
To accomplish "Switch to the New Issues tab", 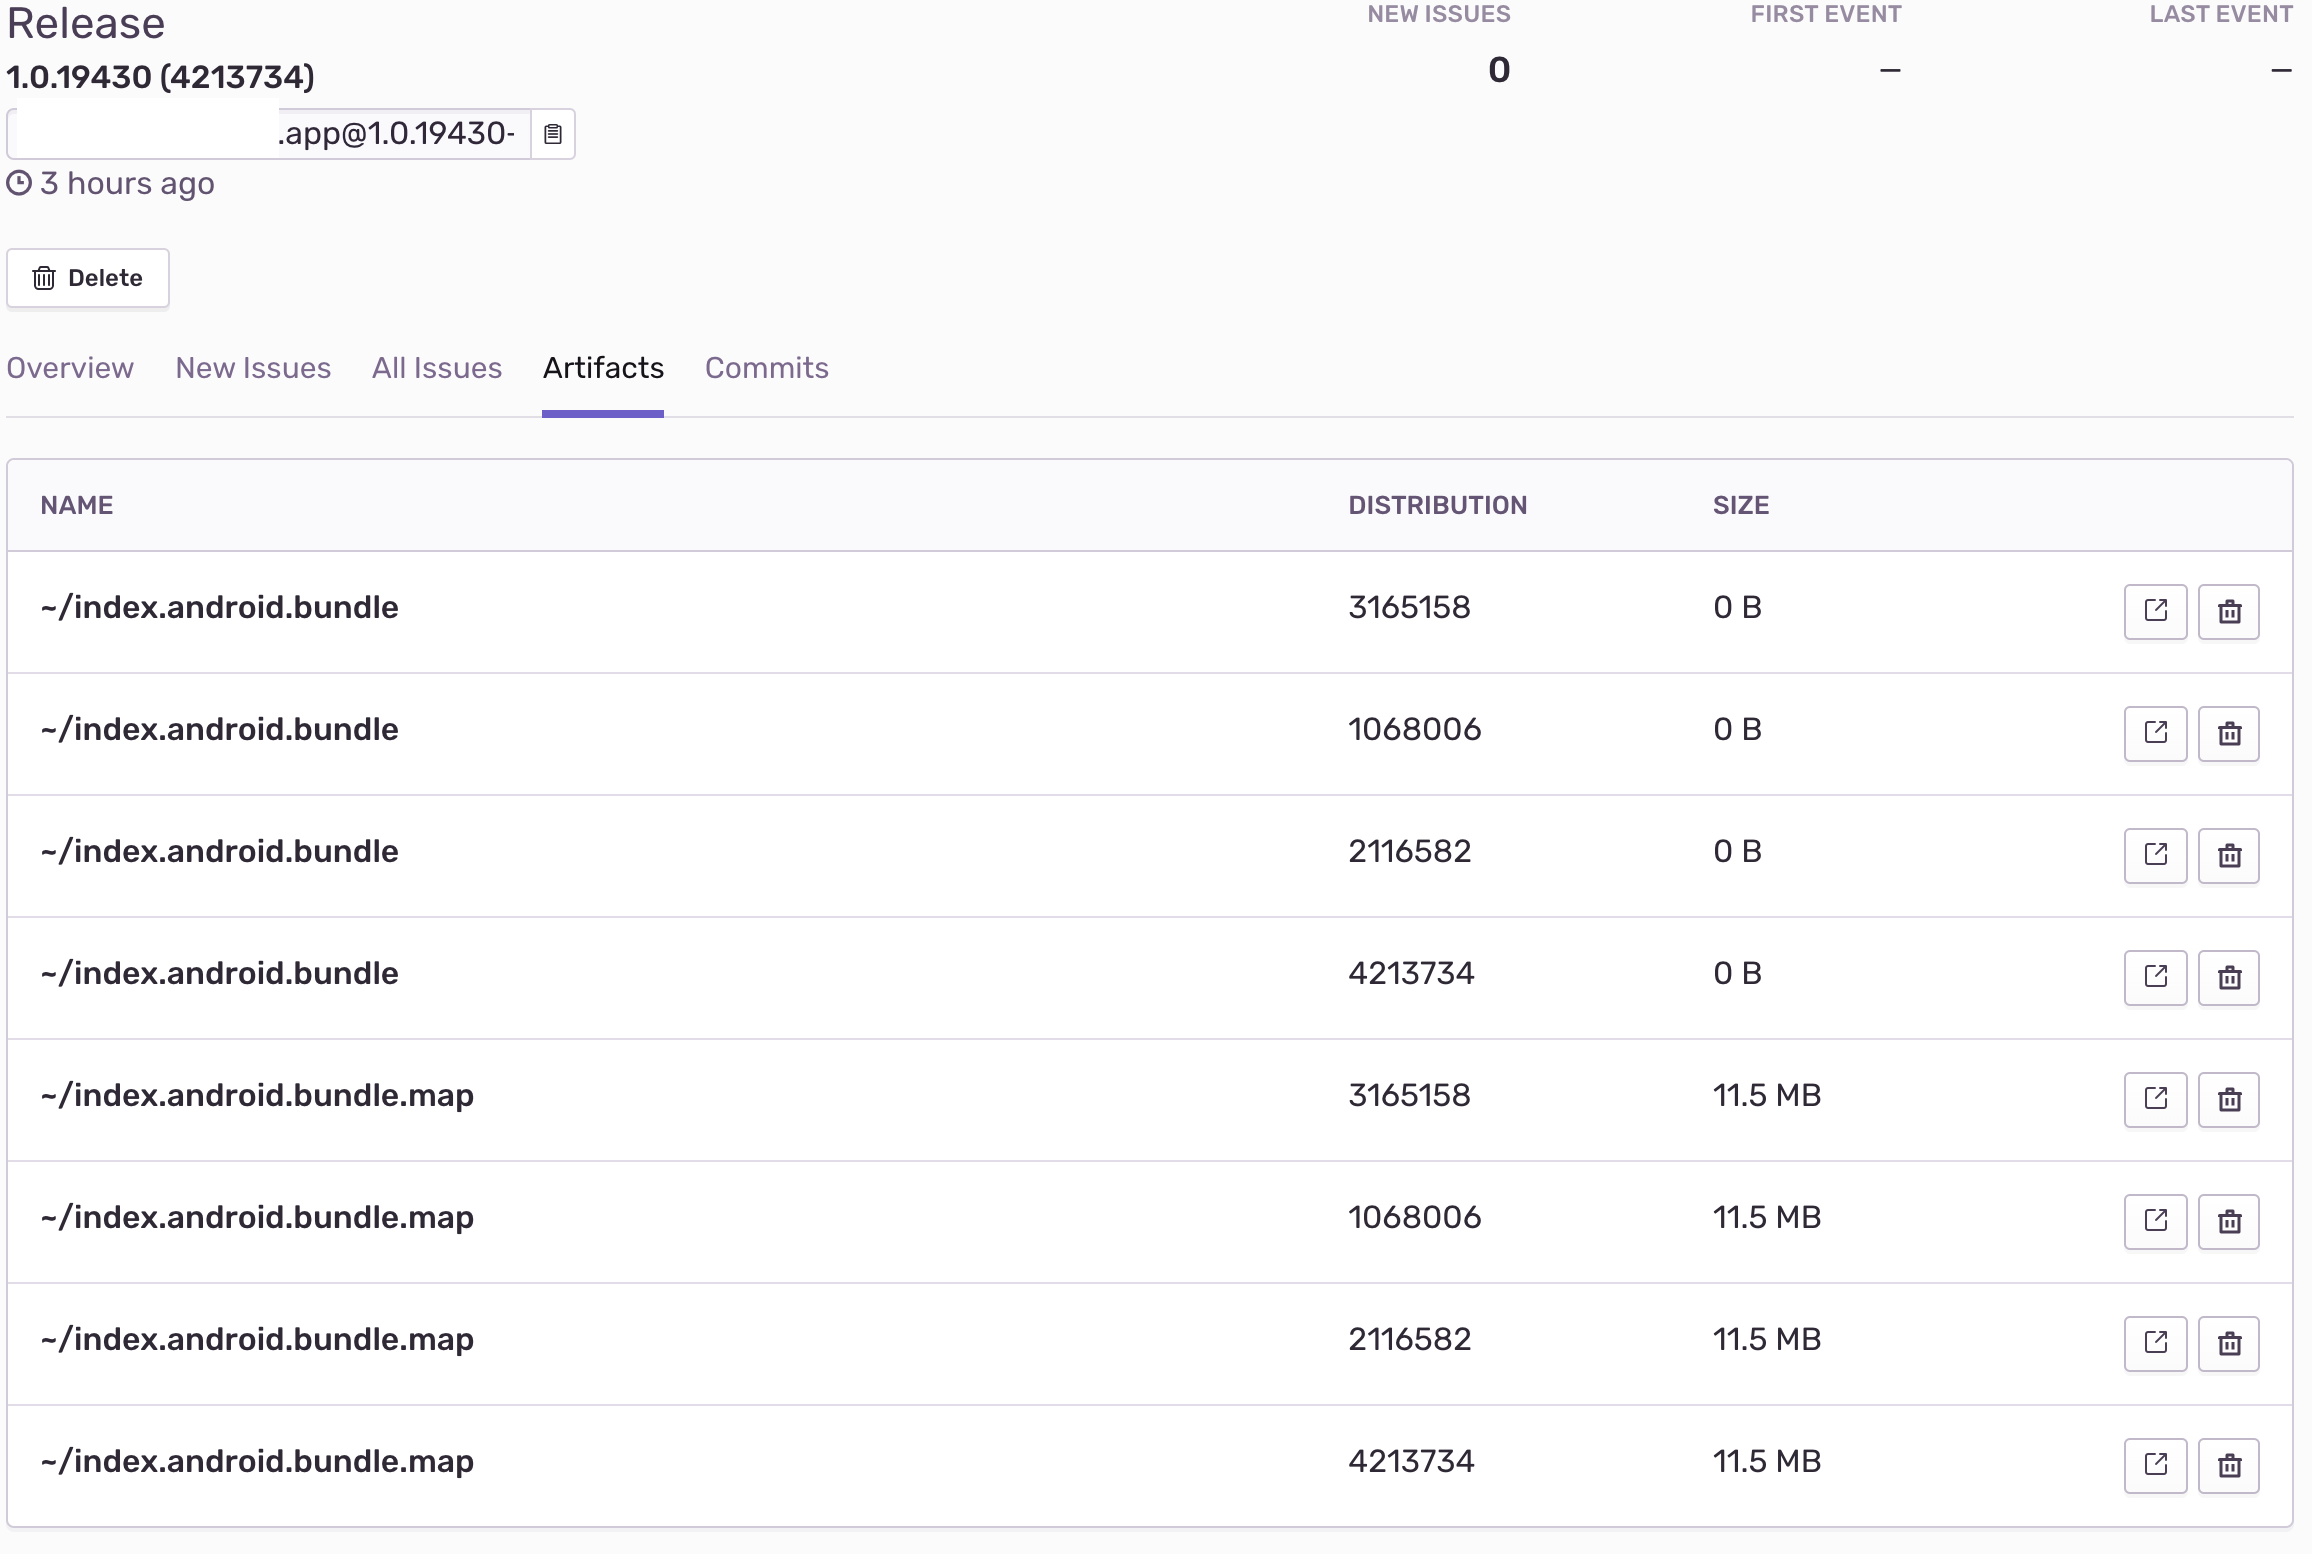I will (x=253, y=368).
